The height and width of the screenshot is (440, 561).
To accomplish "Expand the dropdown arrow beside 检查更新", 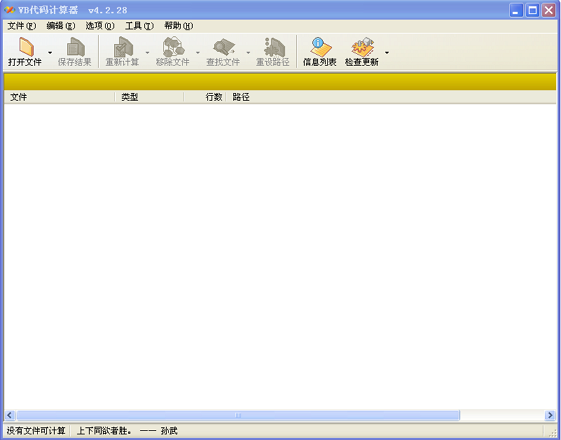I will [387, 53].
